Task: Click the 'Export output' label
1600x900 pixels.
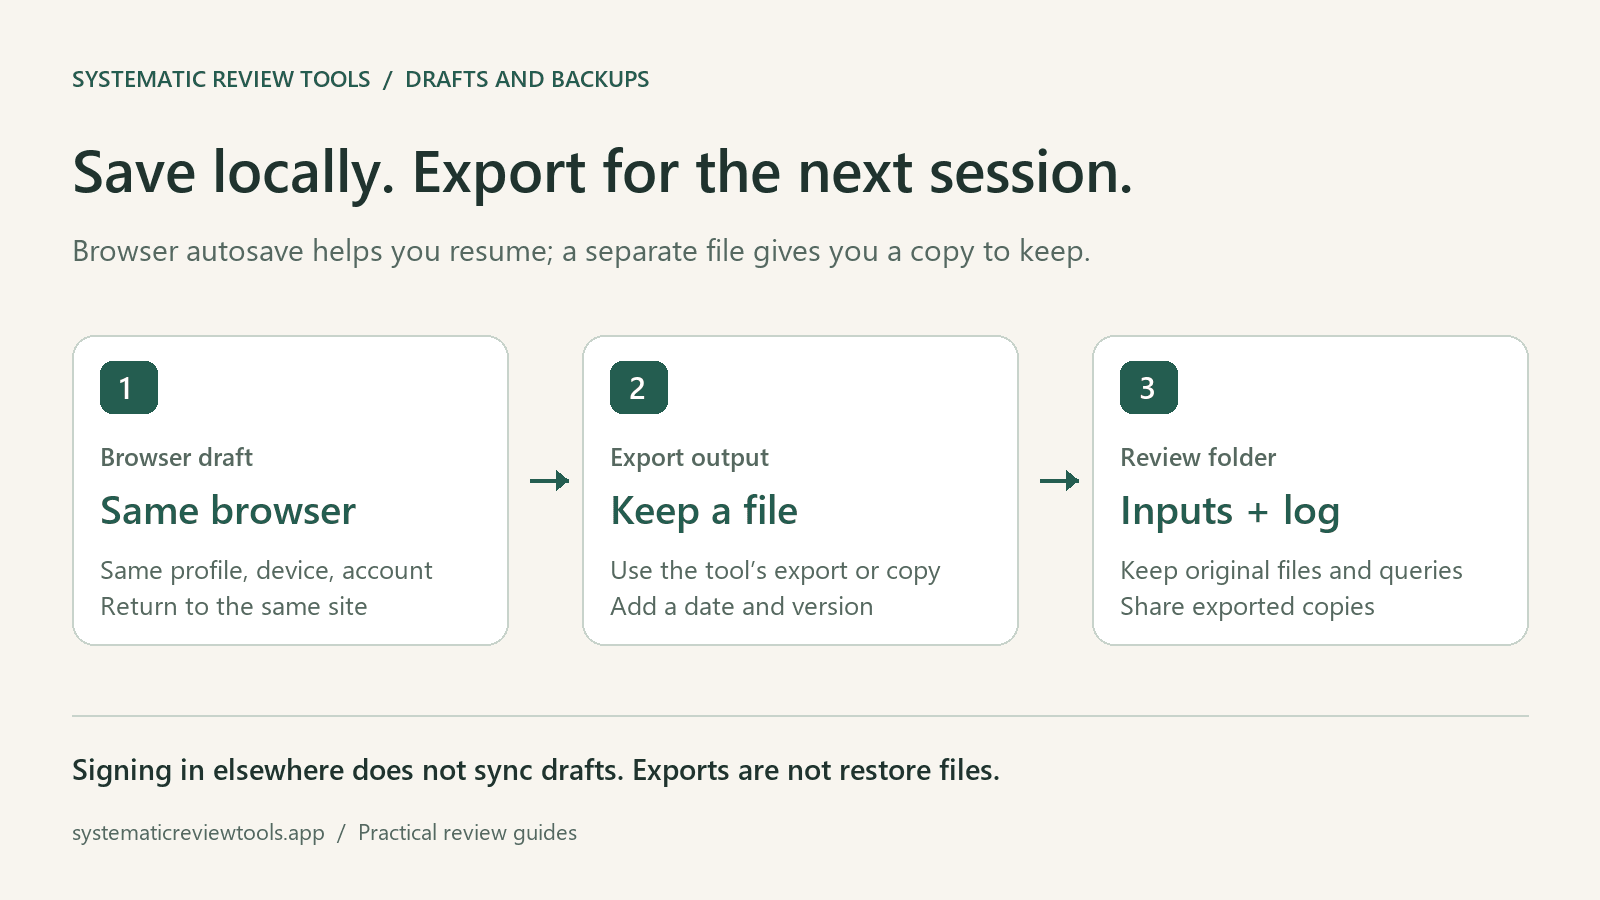Action: (x=689, y=458)
